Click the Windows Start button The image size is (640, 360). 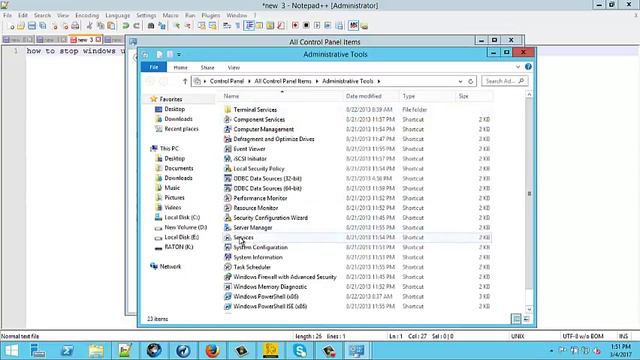pos(11,351)
